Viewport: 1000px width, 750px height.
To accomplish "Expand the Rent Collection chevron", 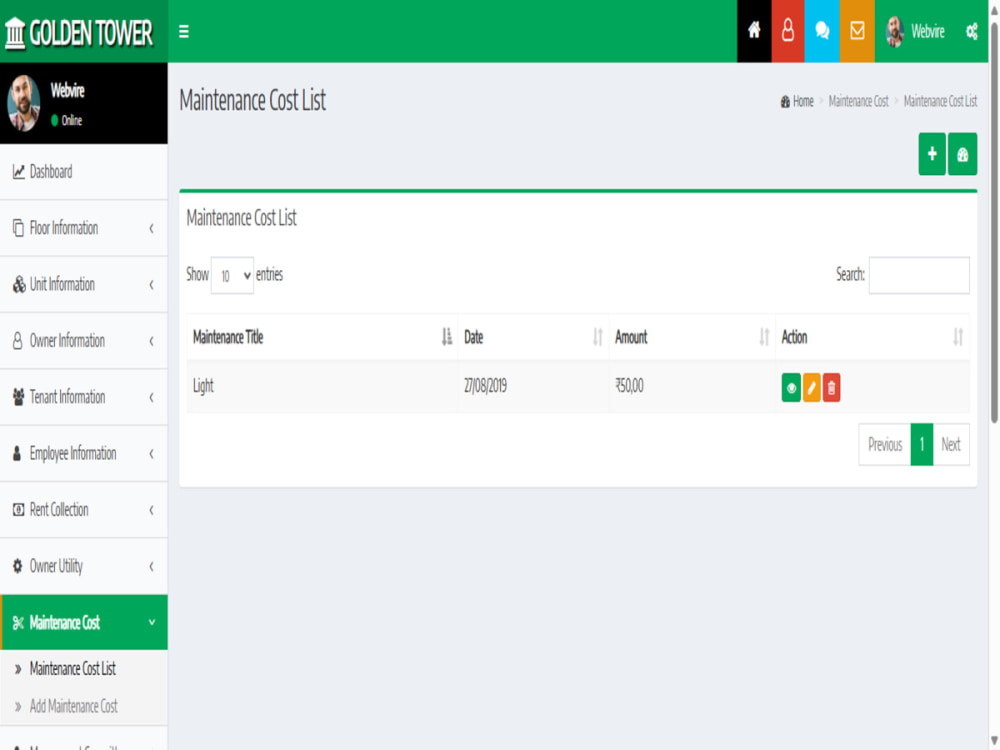I will [151, 510].
